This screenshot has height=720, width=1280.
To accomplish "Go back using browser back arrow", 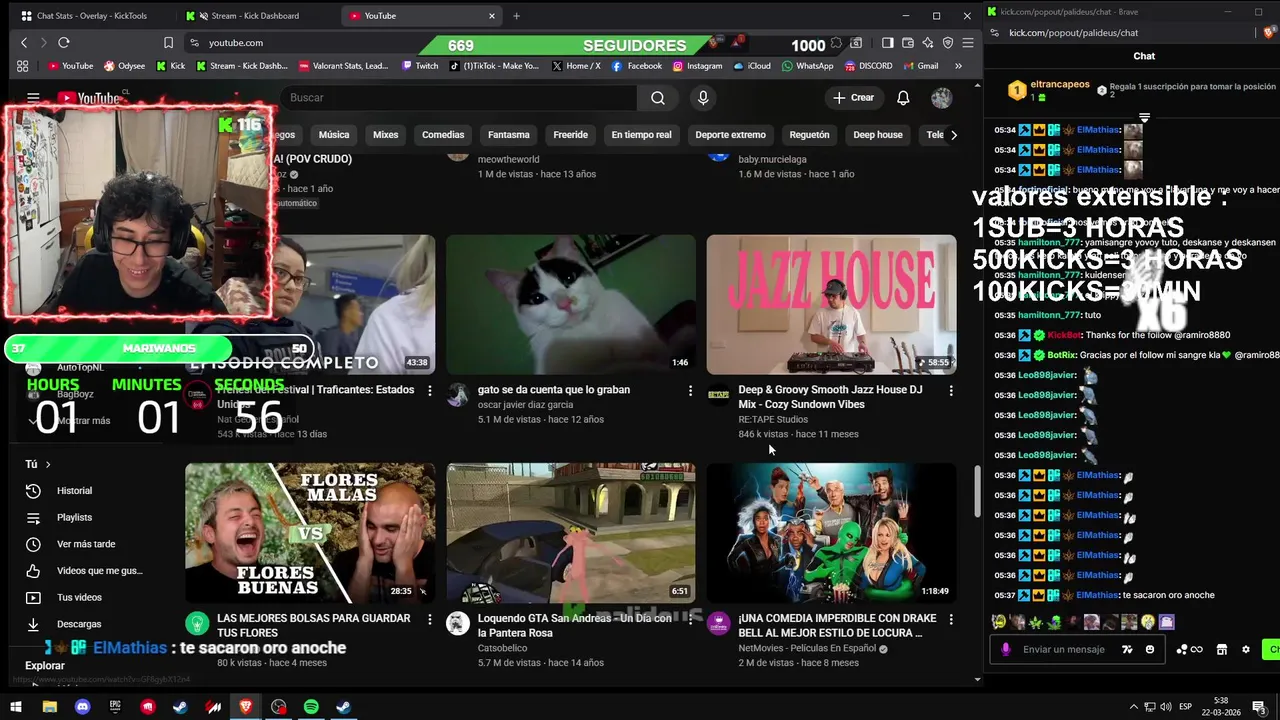I will pyautogui.click(x=25, y=43).
